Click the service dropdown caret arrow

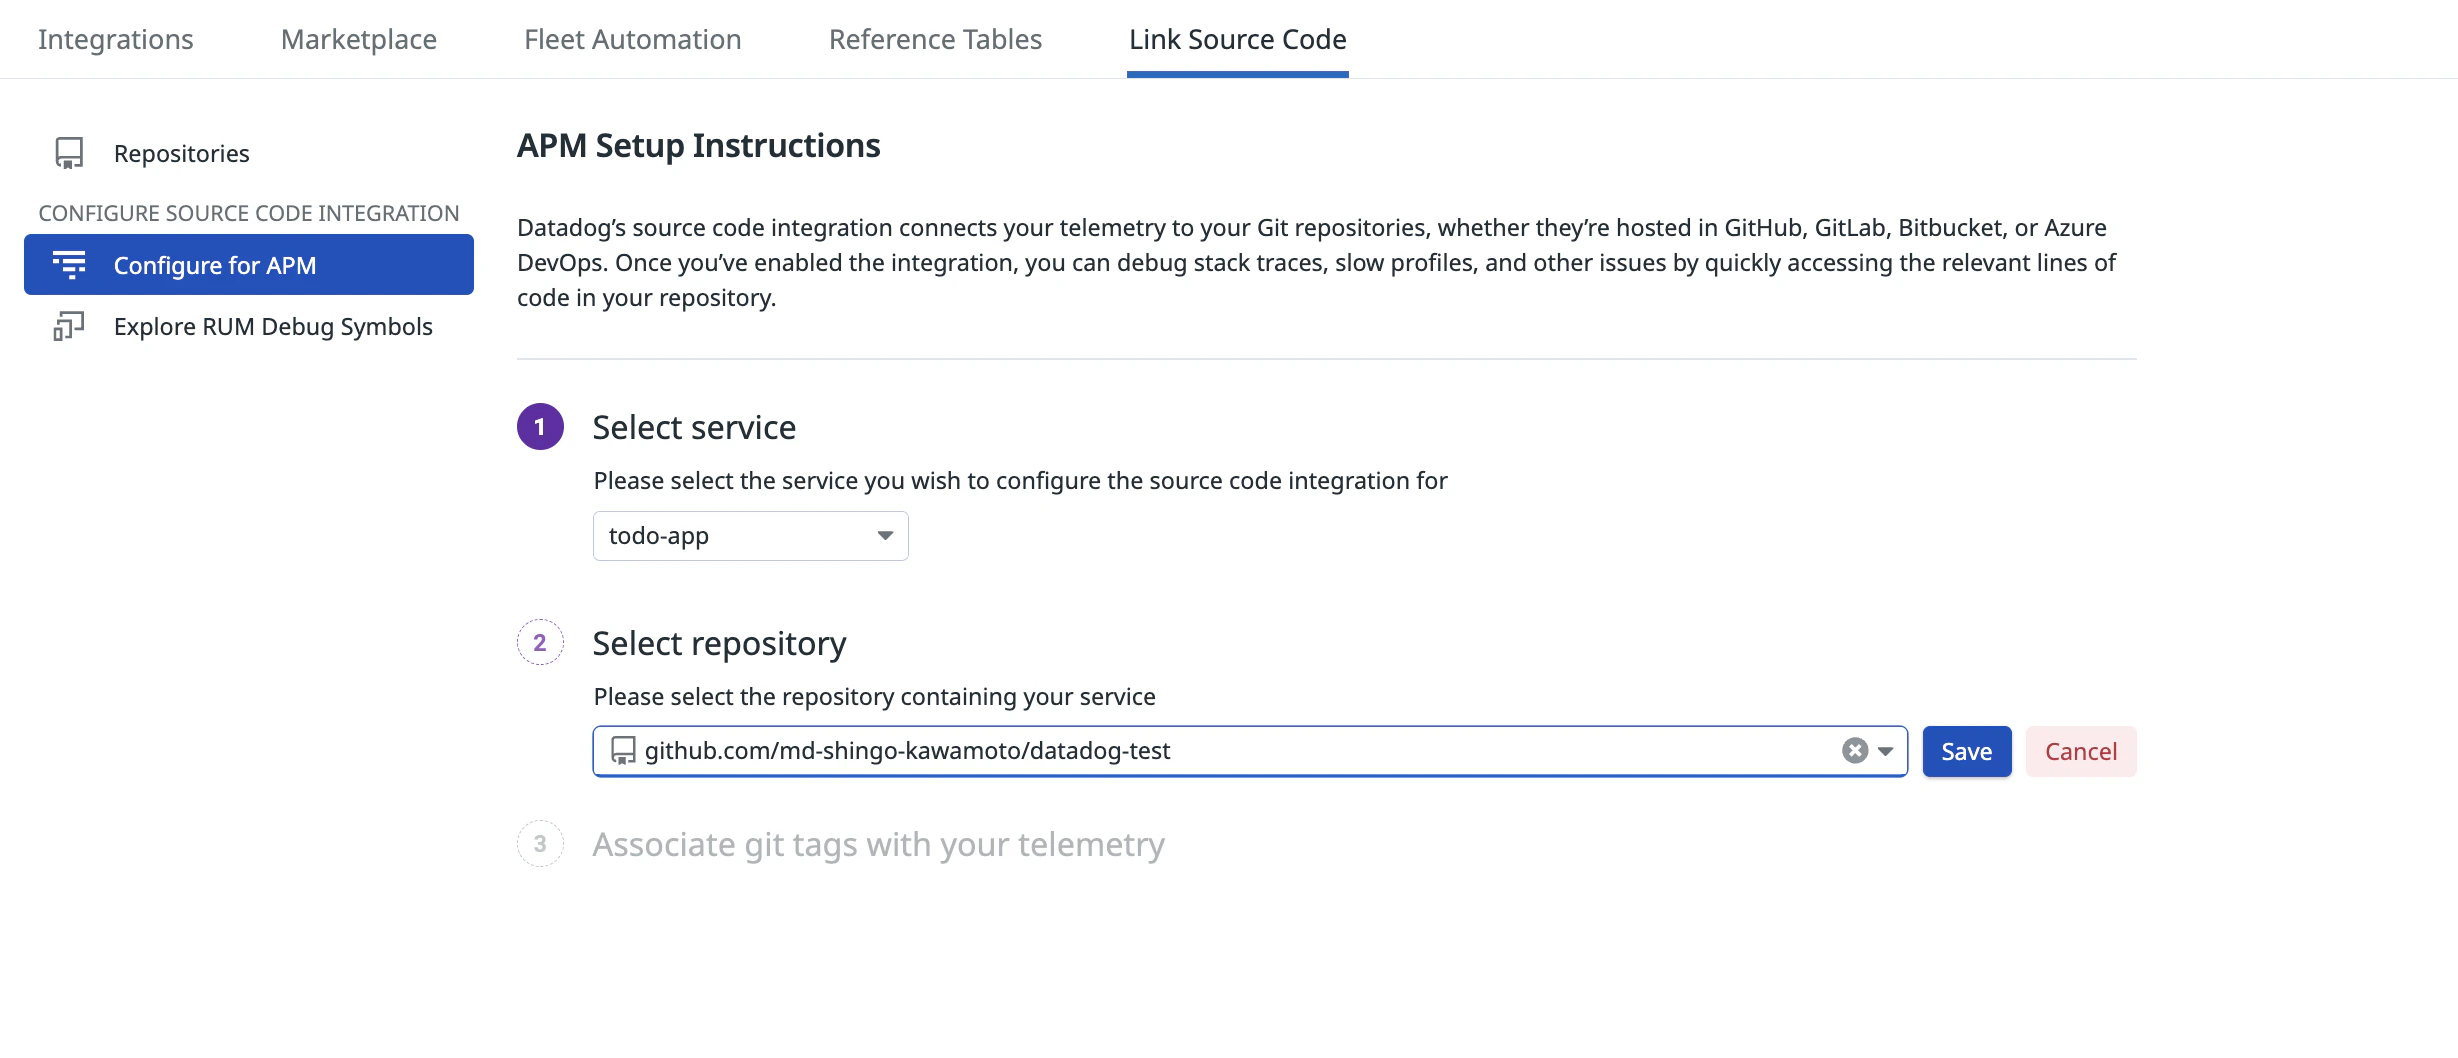coord(885,536)
